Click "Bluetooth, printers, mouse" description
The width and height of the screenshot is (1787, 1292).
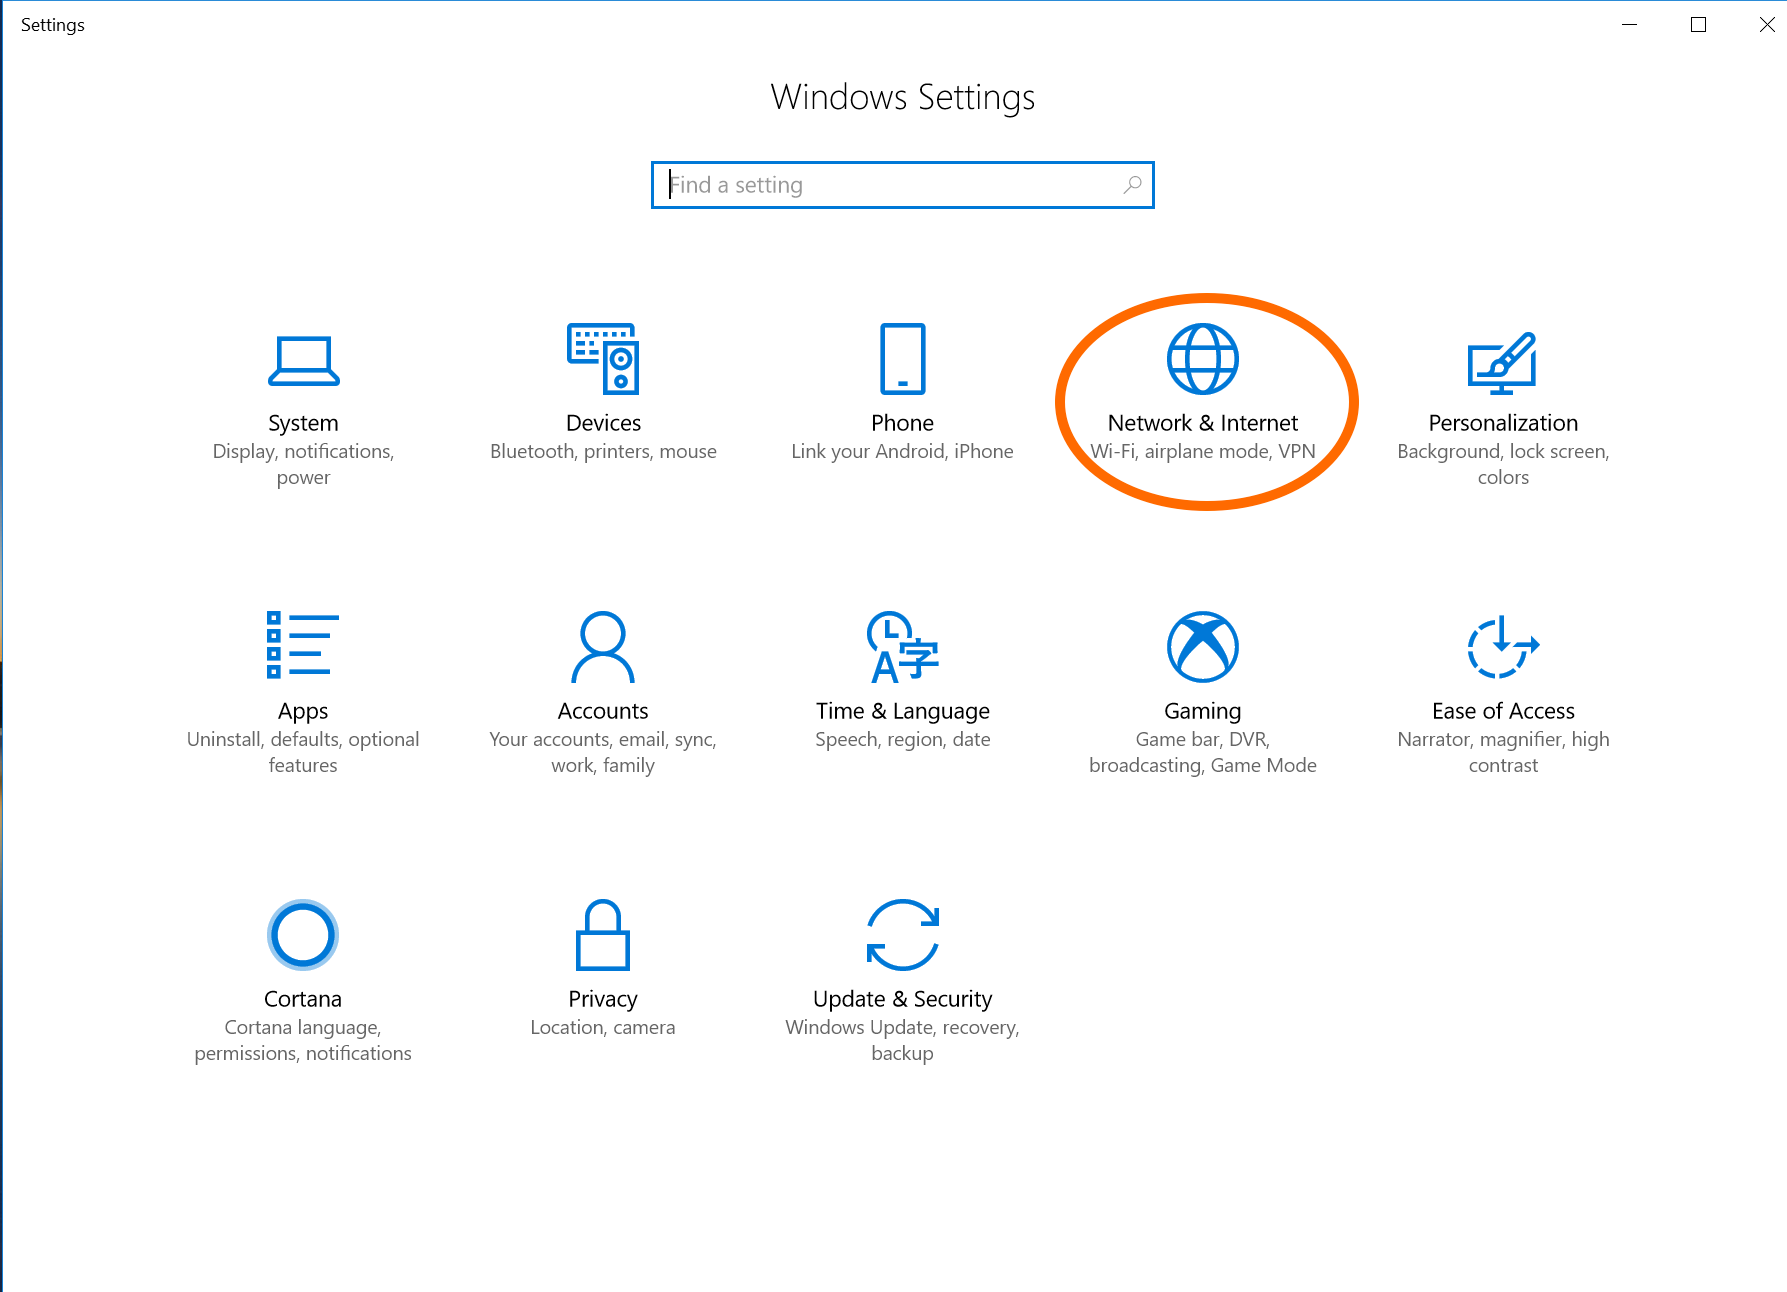click(603, 451)
